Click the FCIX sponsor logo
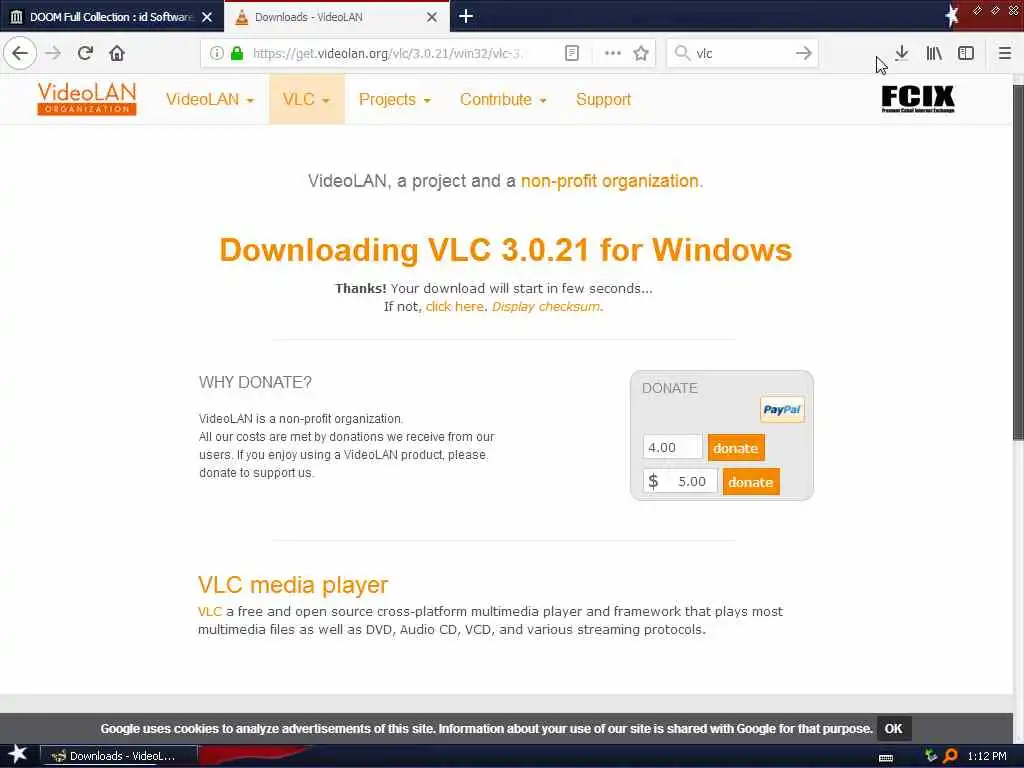Image resolution: width=1024 pixels, height=768 pixels. (x=918, y=99)
